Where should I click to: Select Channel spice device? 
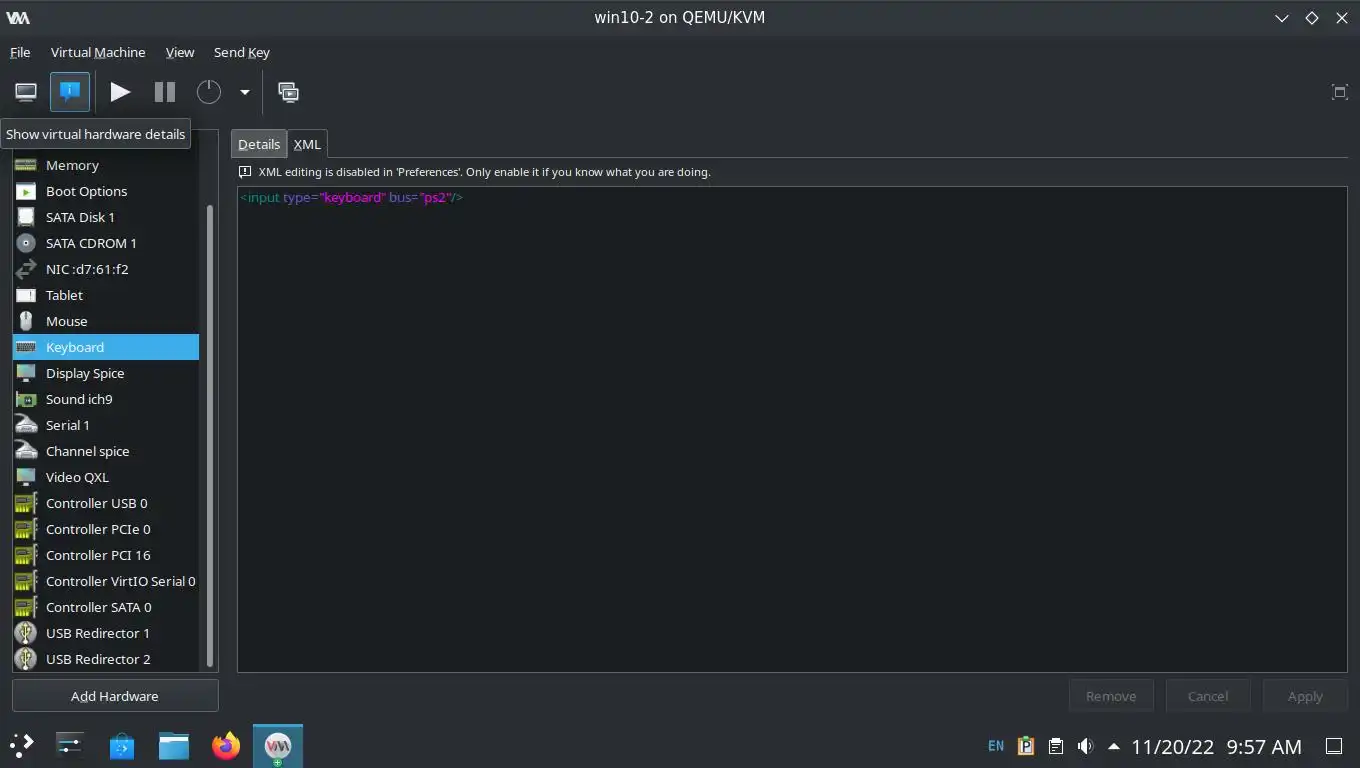[106, 451]
